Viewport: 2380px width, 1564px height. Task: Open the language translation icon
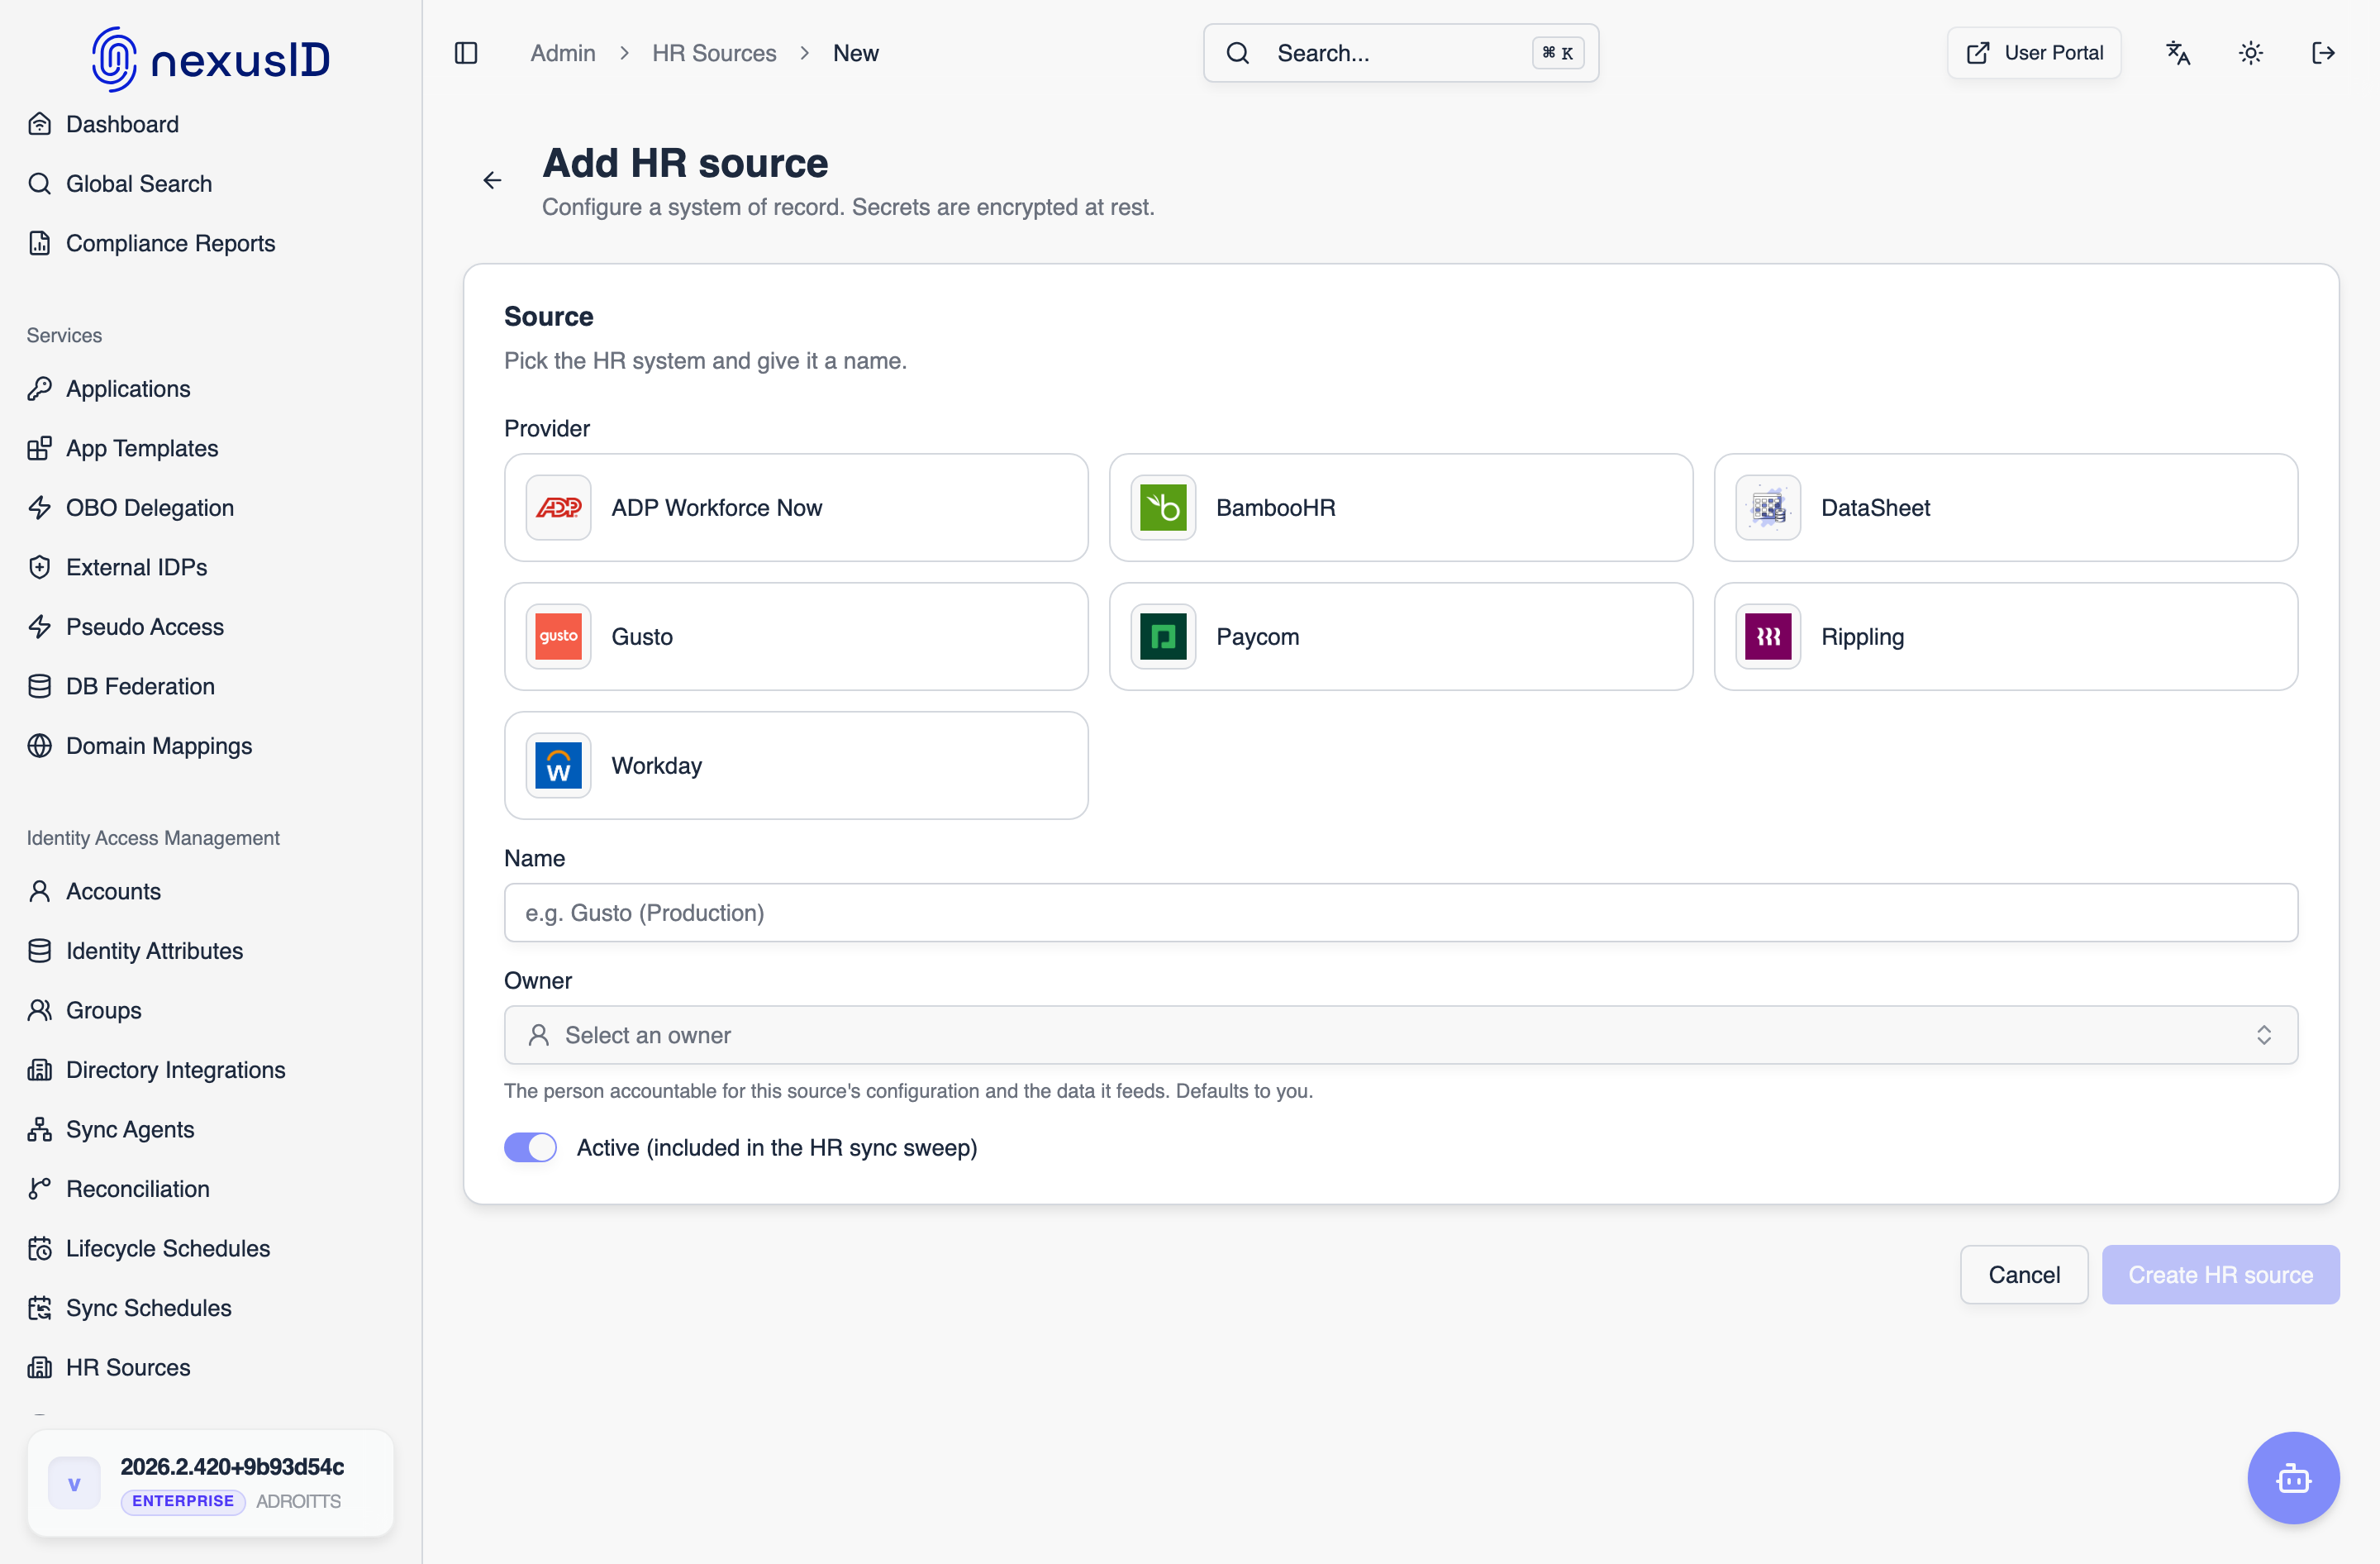pyautogui.click(x=2178, y=53)
